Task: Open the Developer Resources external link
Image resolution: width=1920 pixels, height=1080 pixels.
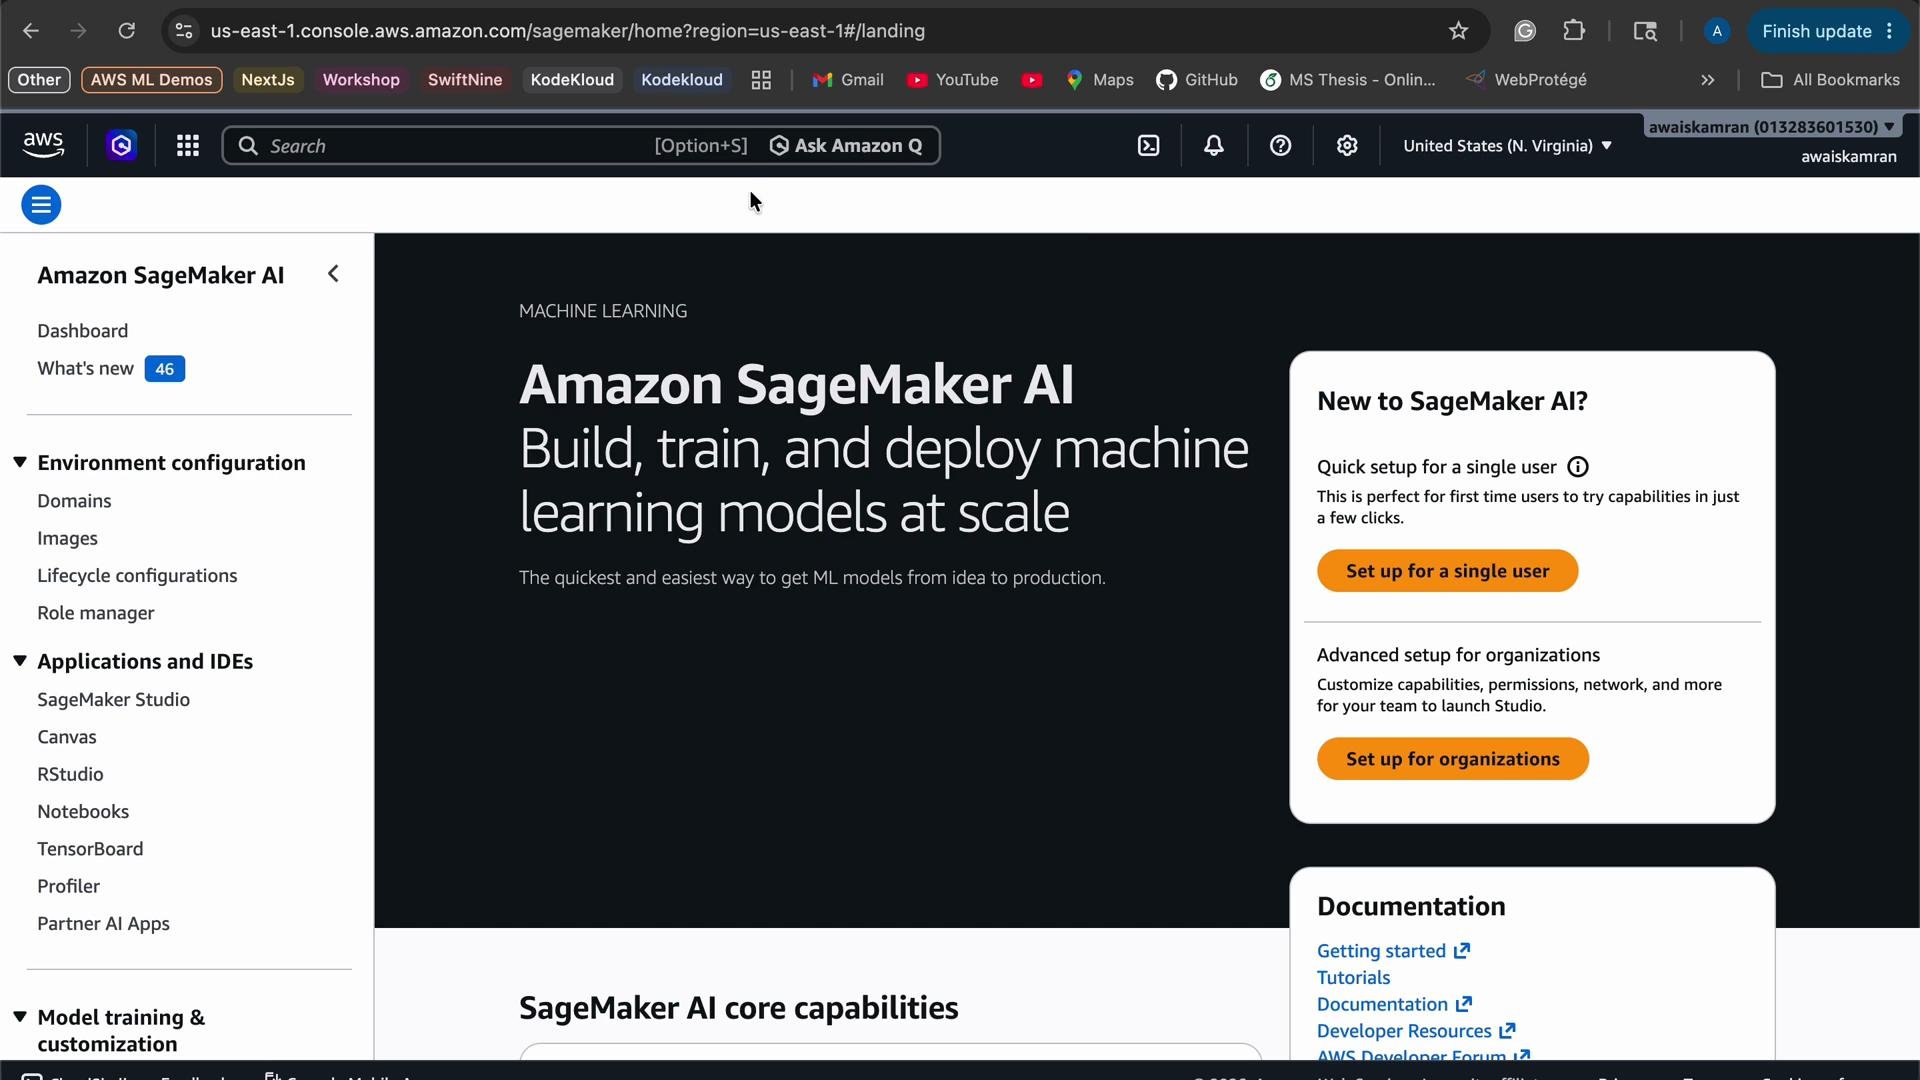Action: tap(1416, 1031)
